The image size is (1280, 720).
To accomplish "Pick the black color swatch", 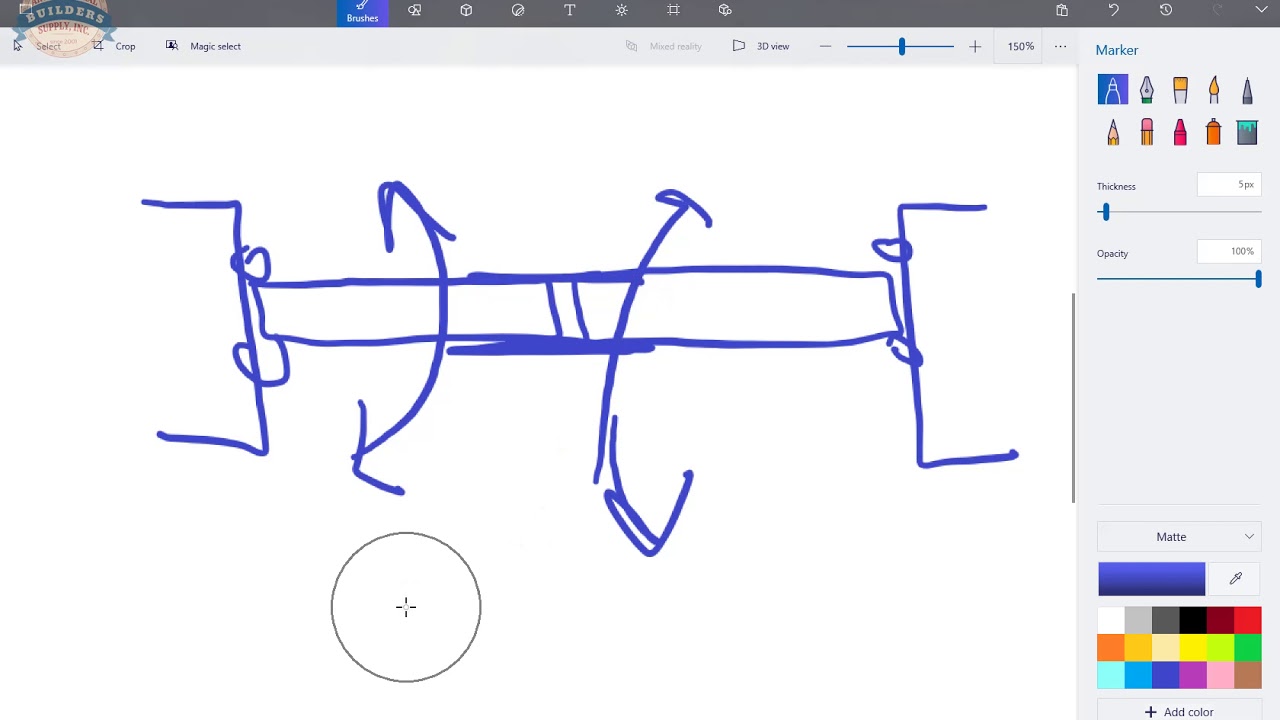I will (1193, 620).
